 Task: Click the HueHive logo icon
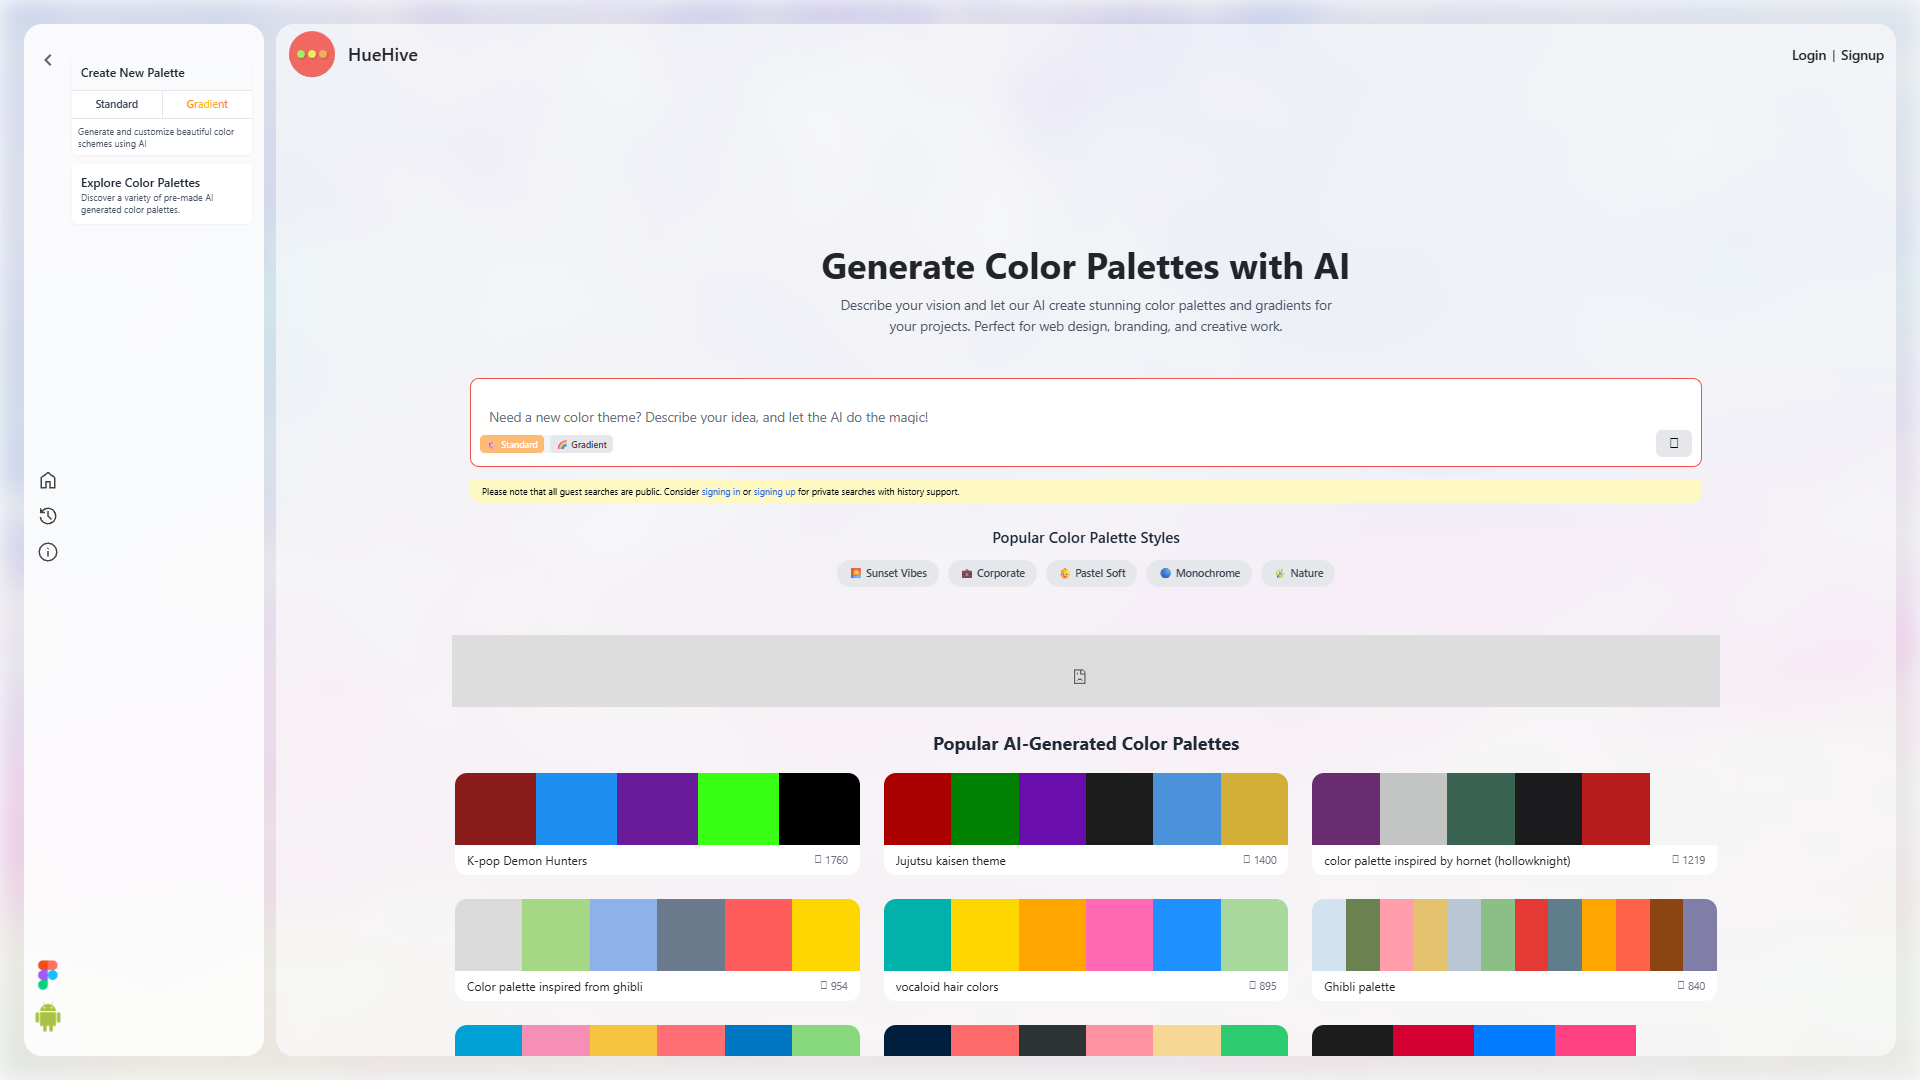coord(312,54)
